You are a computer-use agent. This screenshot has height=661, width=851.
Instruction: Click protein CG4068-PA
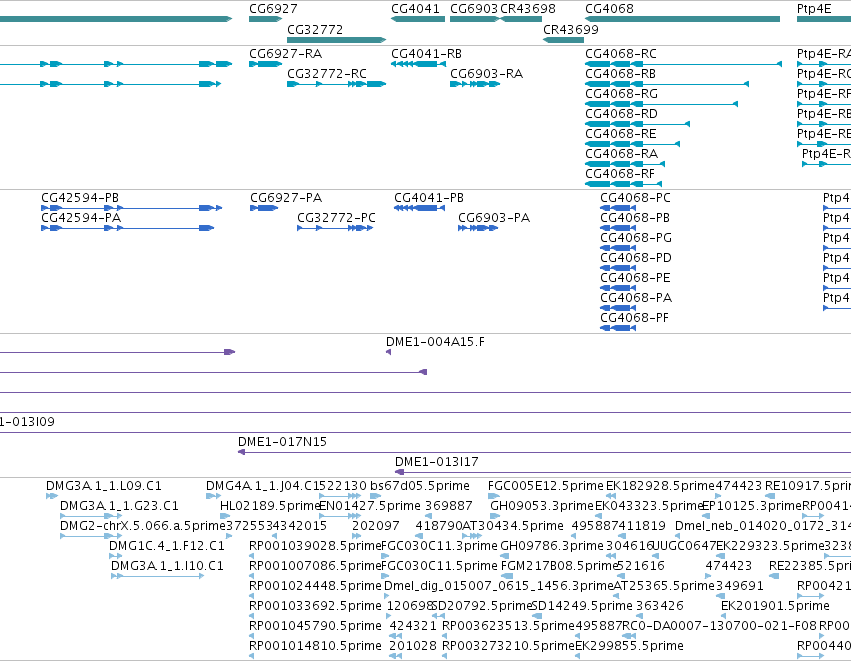(x=618, y=308)
